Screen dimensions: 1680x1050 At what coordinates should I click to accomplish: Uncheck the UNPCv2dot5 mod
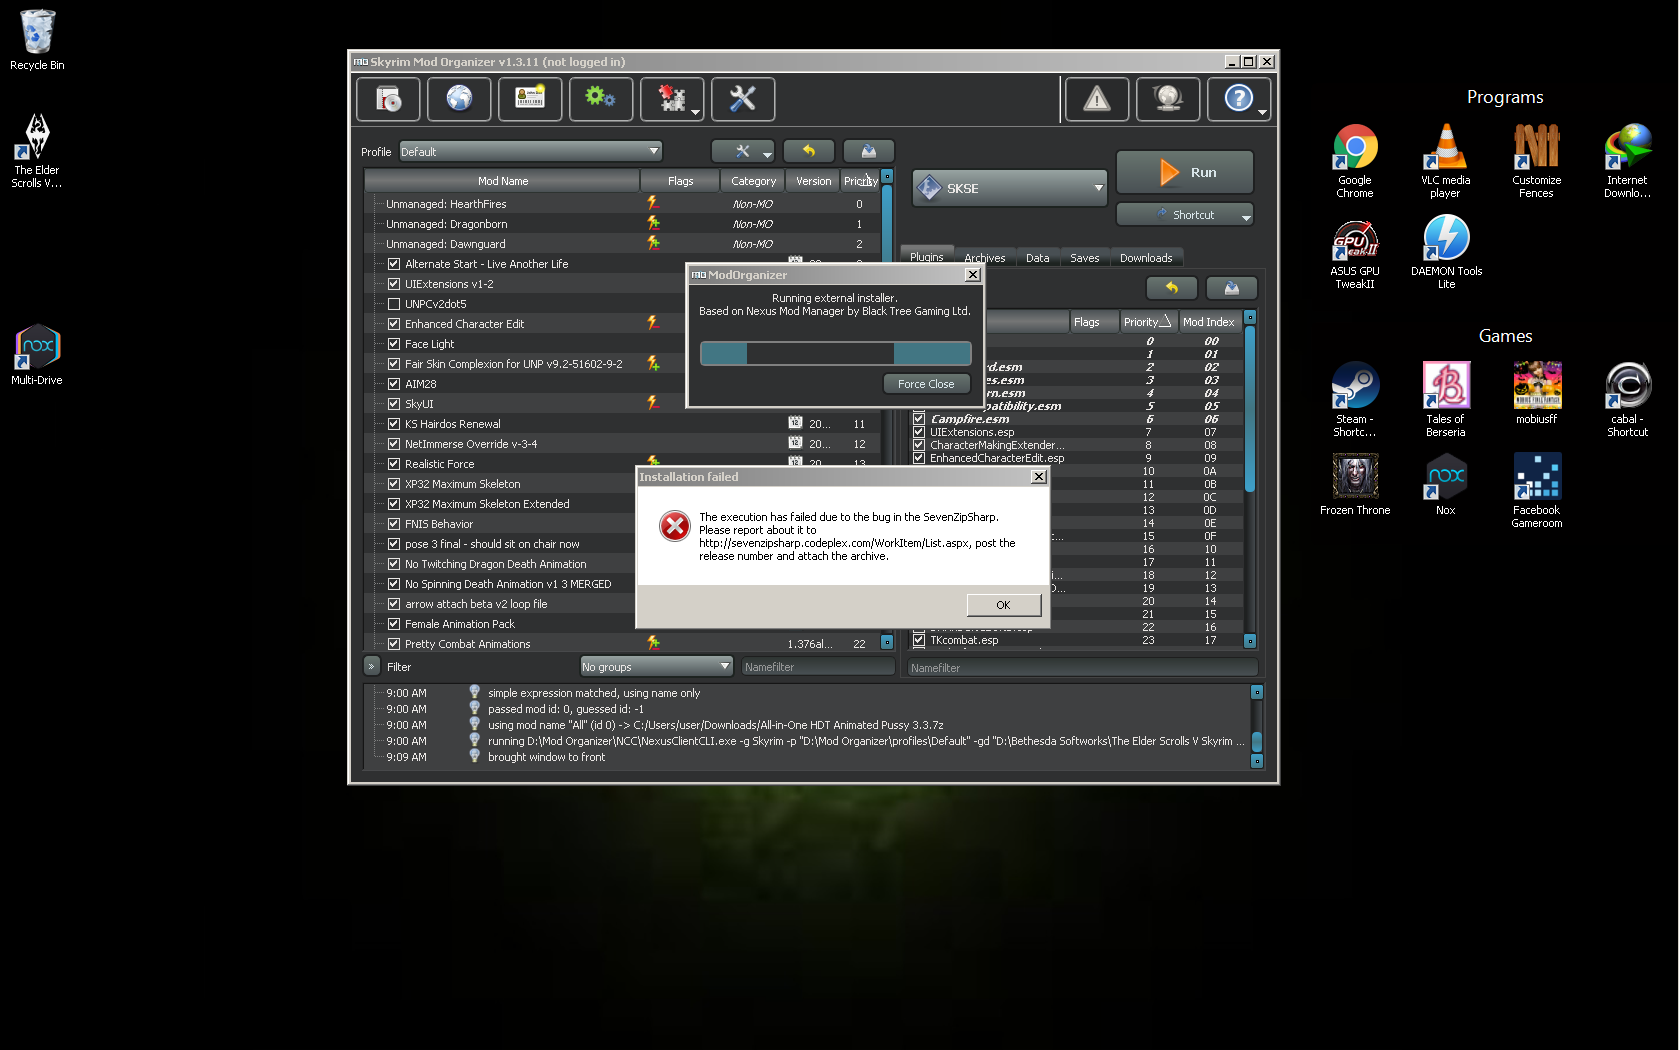tap(393, 304)
